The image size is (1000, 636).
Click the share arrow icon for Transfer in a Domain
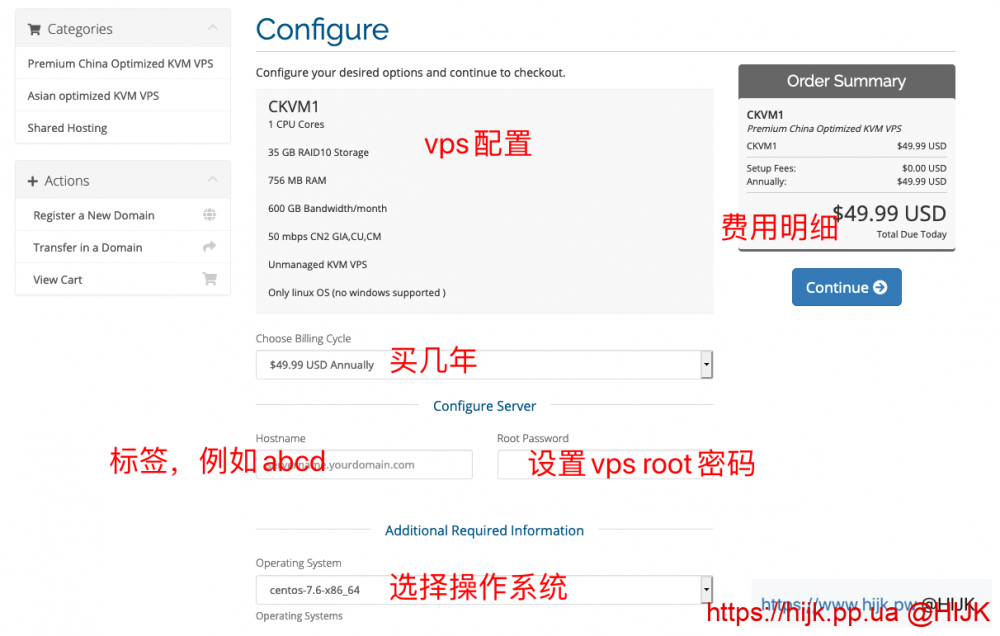pos(209,247)
